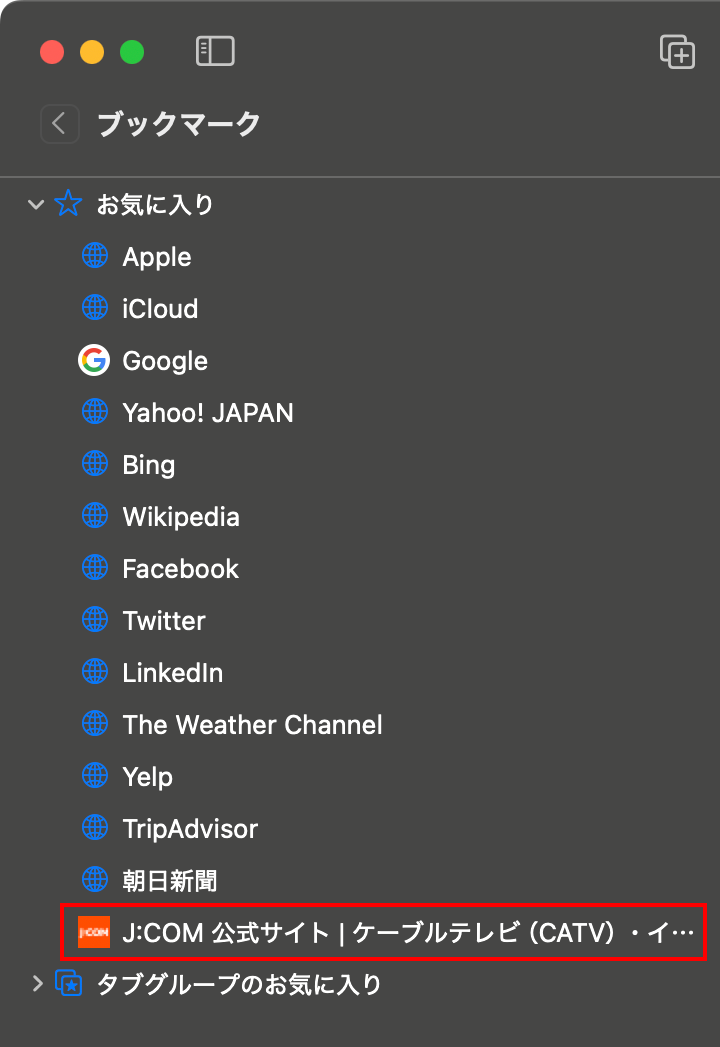Image resolution: width=720 pixels, height=1047 pixels.
Task: Close the window with the red button
Action: click(x=52, y=52)
